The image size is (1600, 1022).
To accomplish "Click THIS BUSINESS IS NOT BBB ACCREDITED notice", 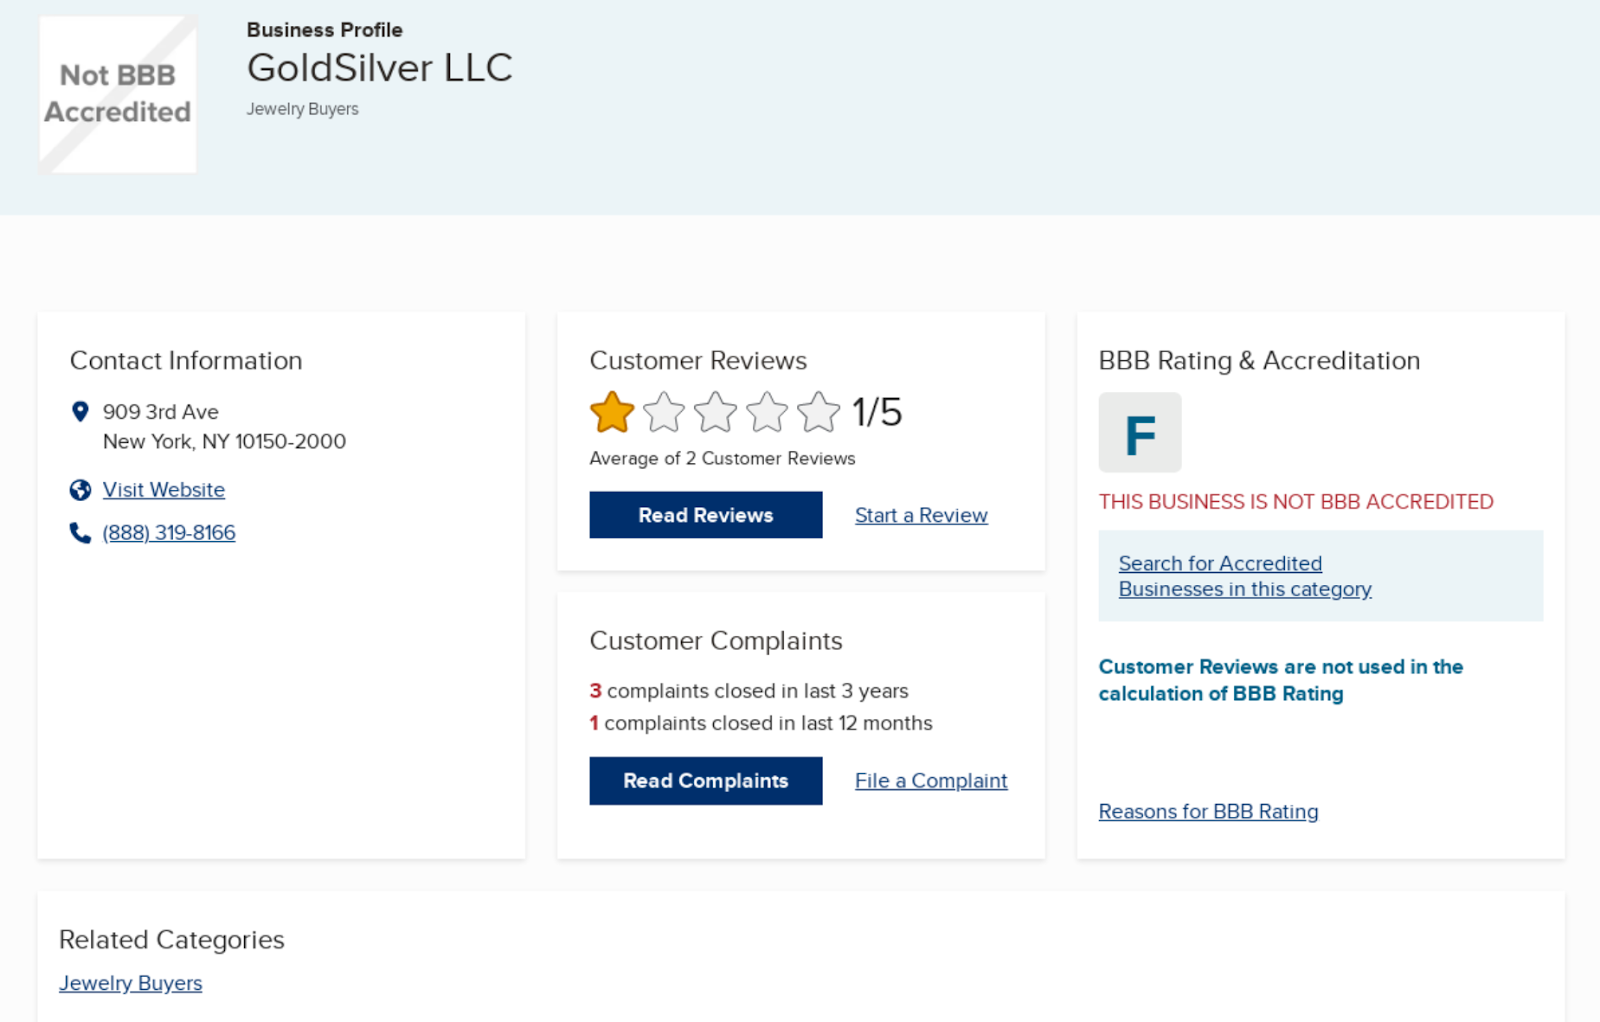I will [x=1296, y=502].
